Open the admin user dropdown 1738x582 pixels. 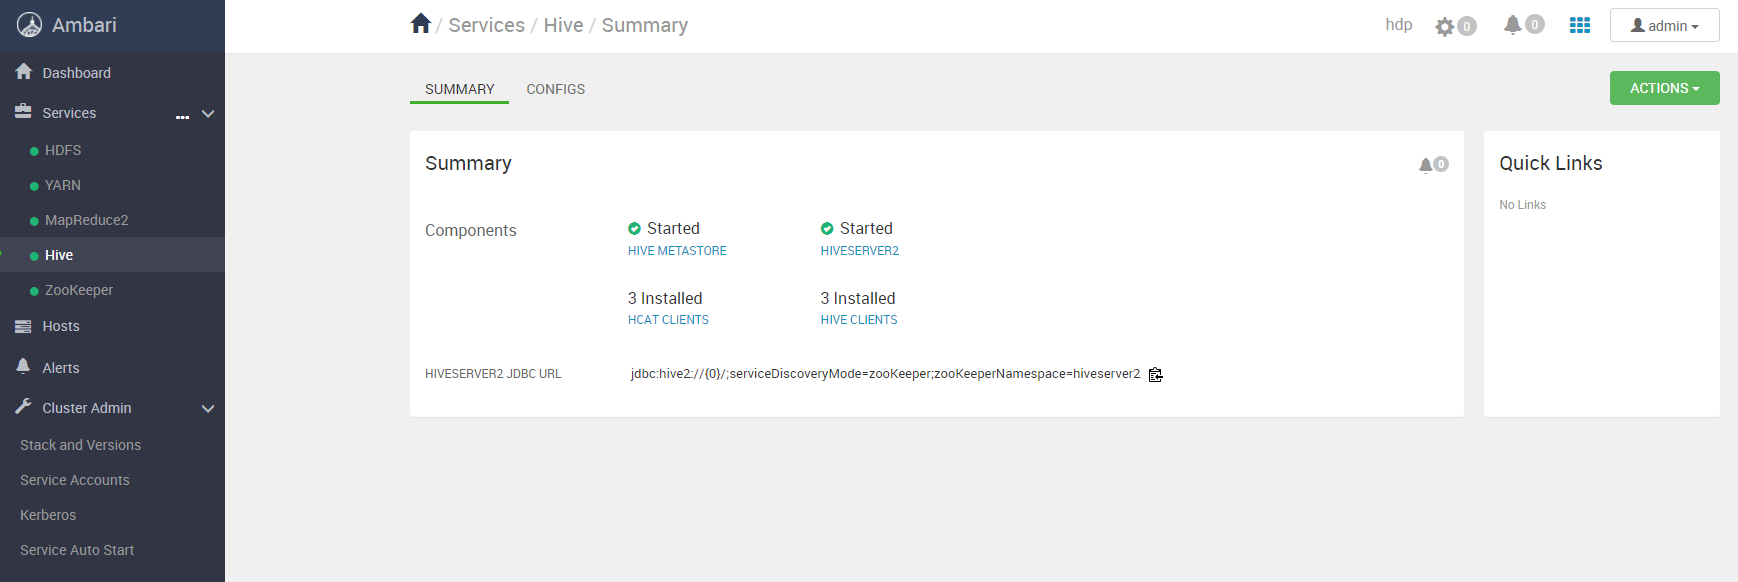tap(1664, 26)
